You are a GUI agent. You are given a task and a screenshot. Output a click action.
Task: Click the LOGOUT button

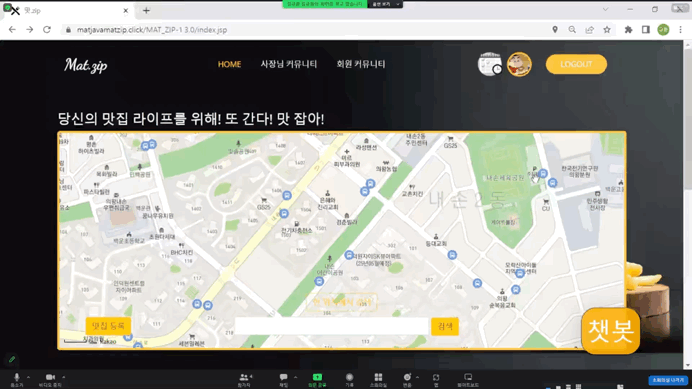tap(576, 64)
